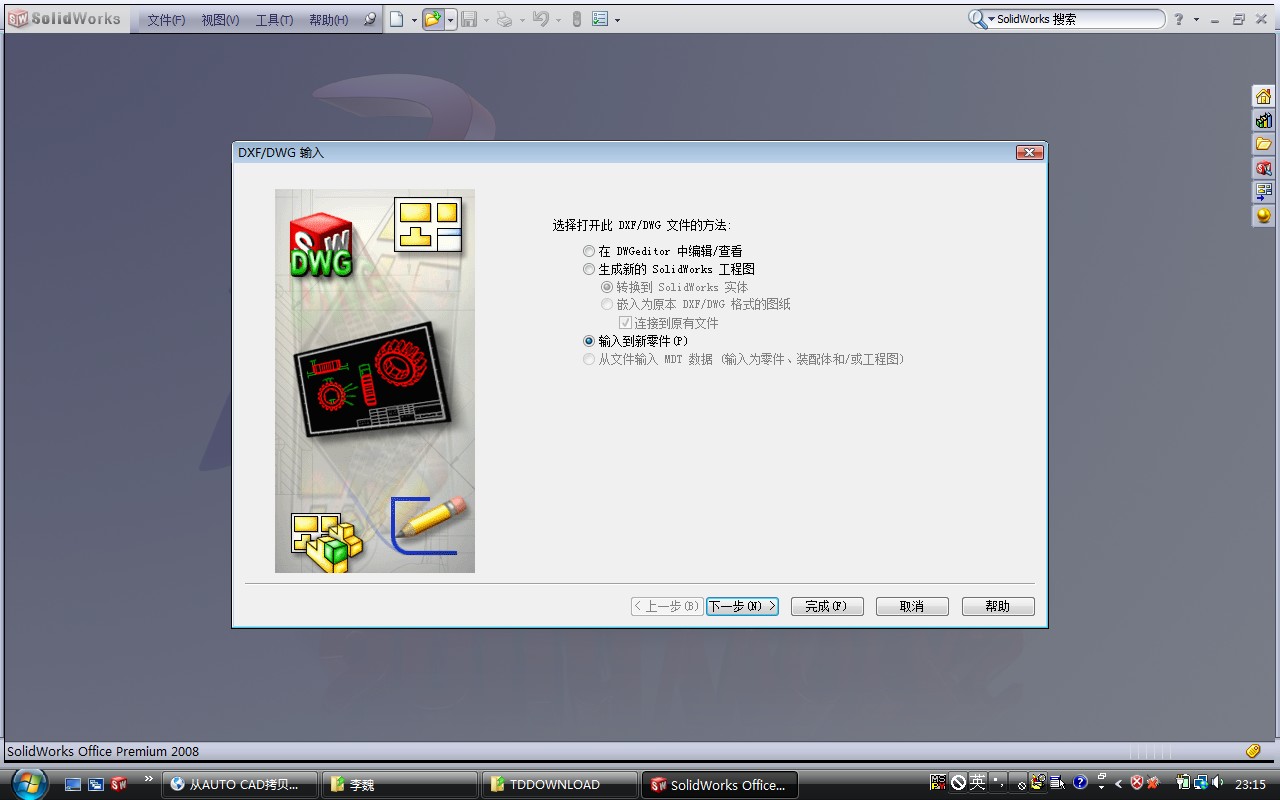This screenshot has height=800, width=1280.
Task: Click the Print icon in the toolbar
Action: [x=505, y=19]
